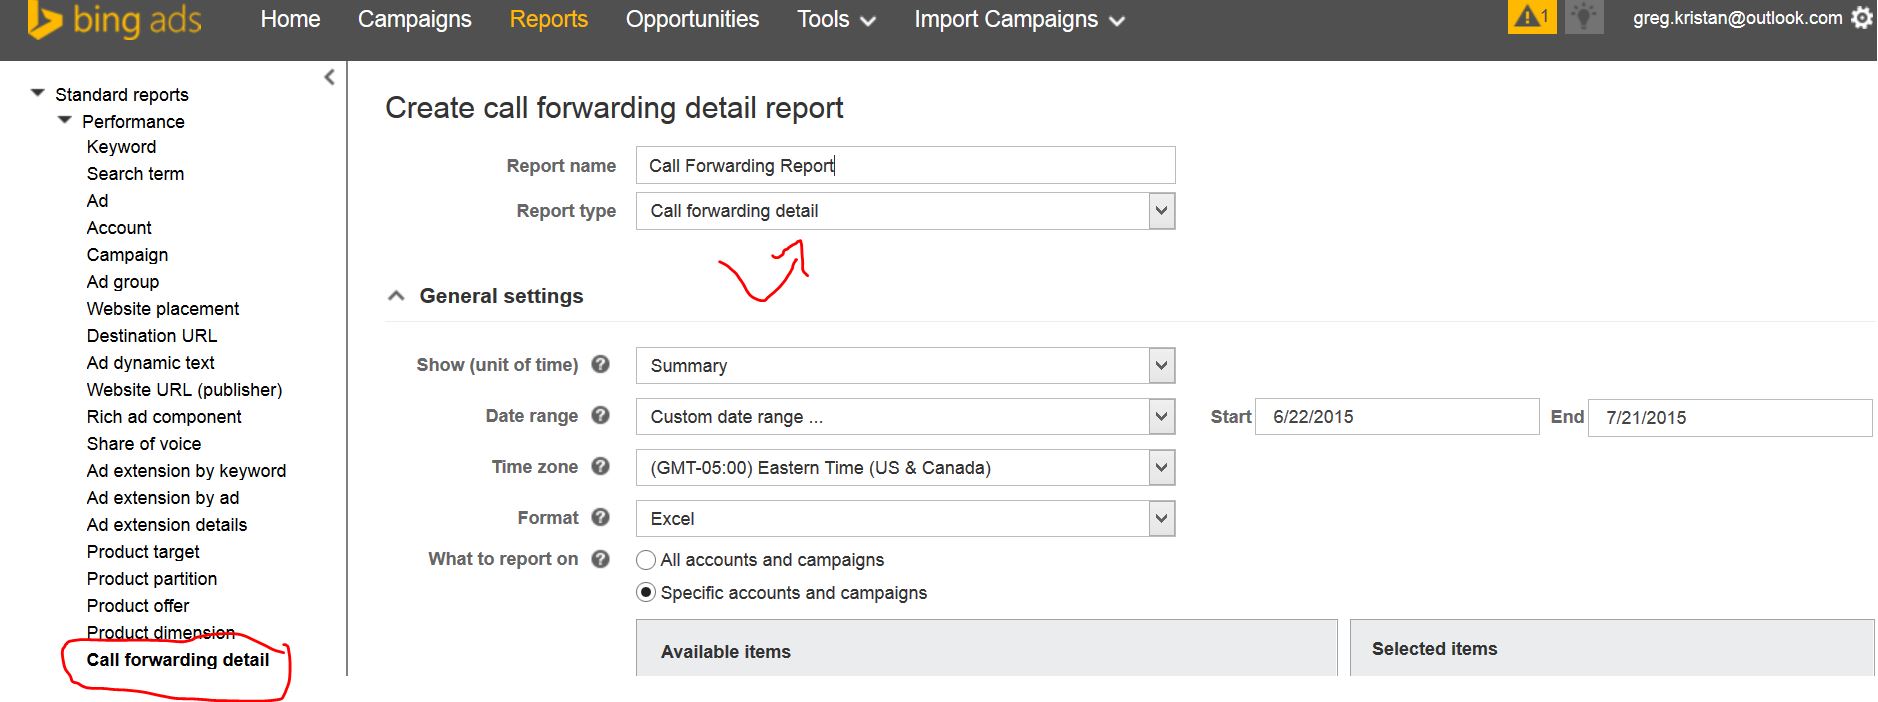Select the Ad group report
The height and width of the screenshot is (702, 1878).
(123, 282)
